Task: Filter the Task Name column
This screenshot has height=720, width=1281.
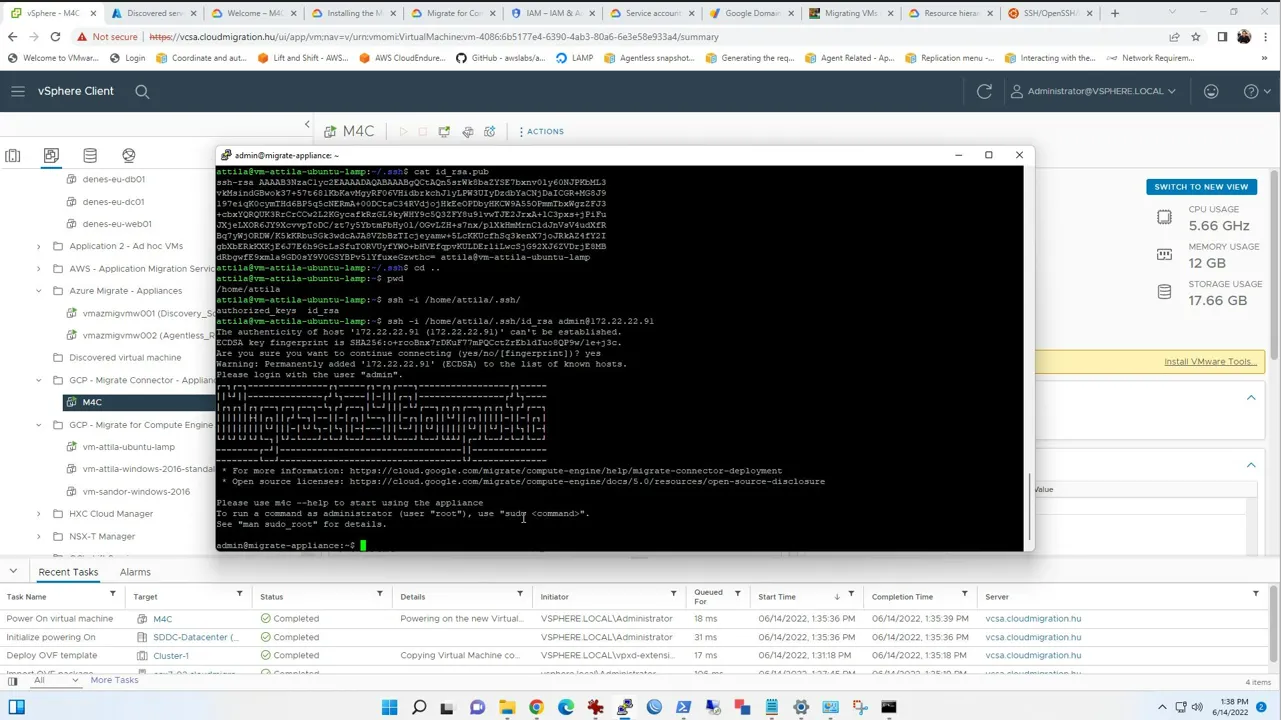Action: pos(112,596)
